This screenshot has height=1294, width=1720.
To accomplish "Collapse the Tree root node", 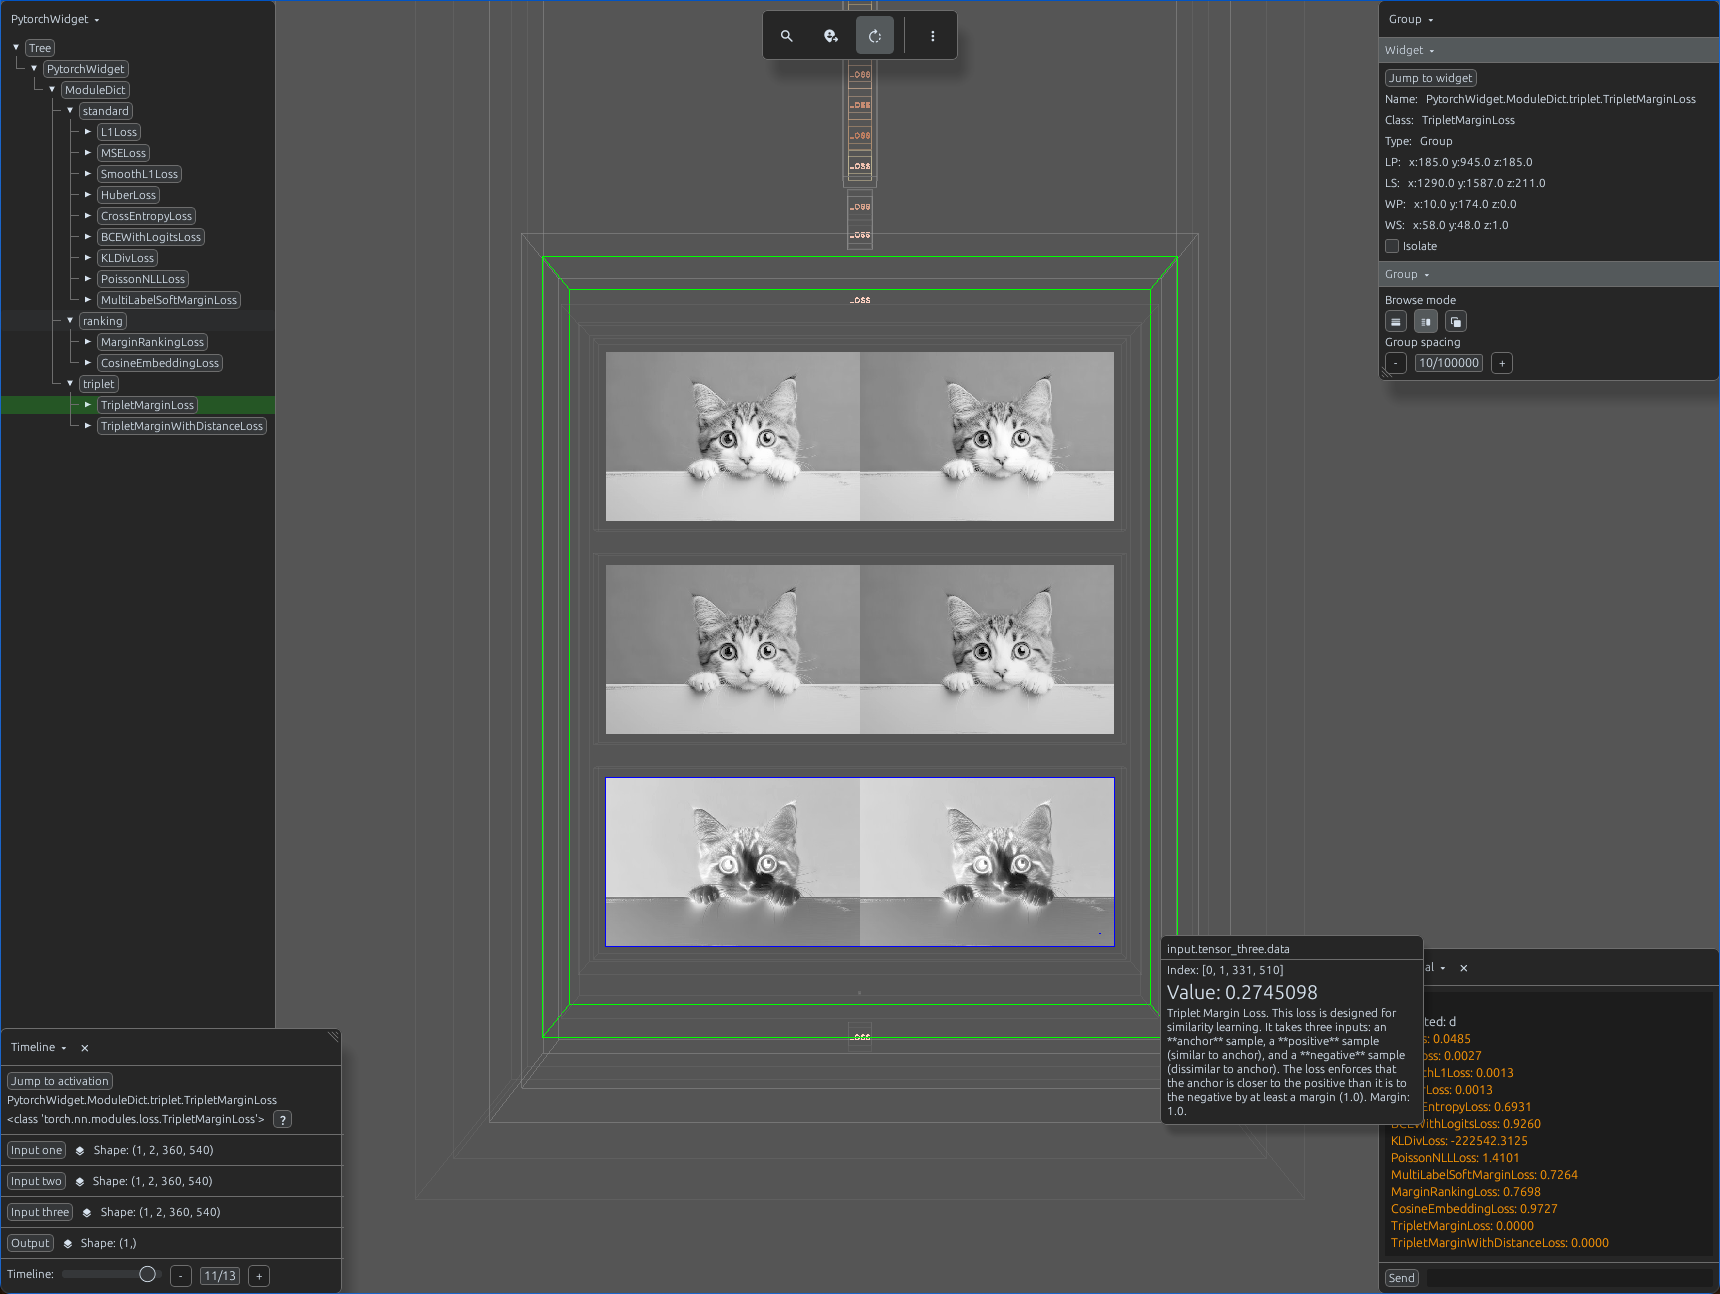I will pos(16,47).
